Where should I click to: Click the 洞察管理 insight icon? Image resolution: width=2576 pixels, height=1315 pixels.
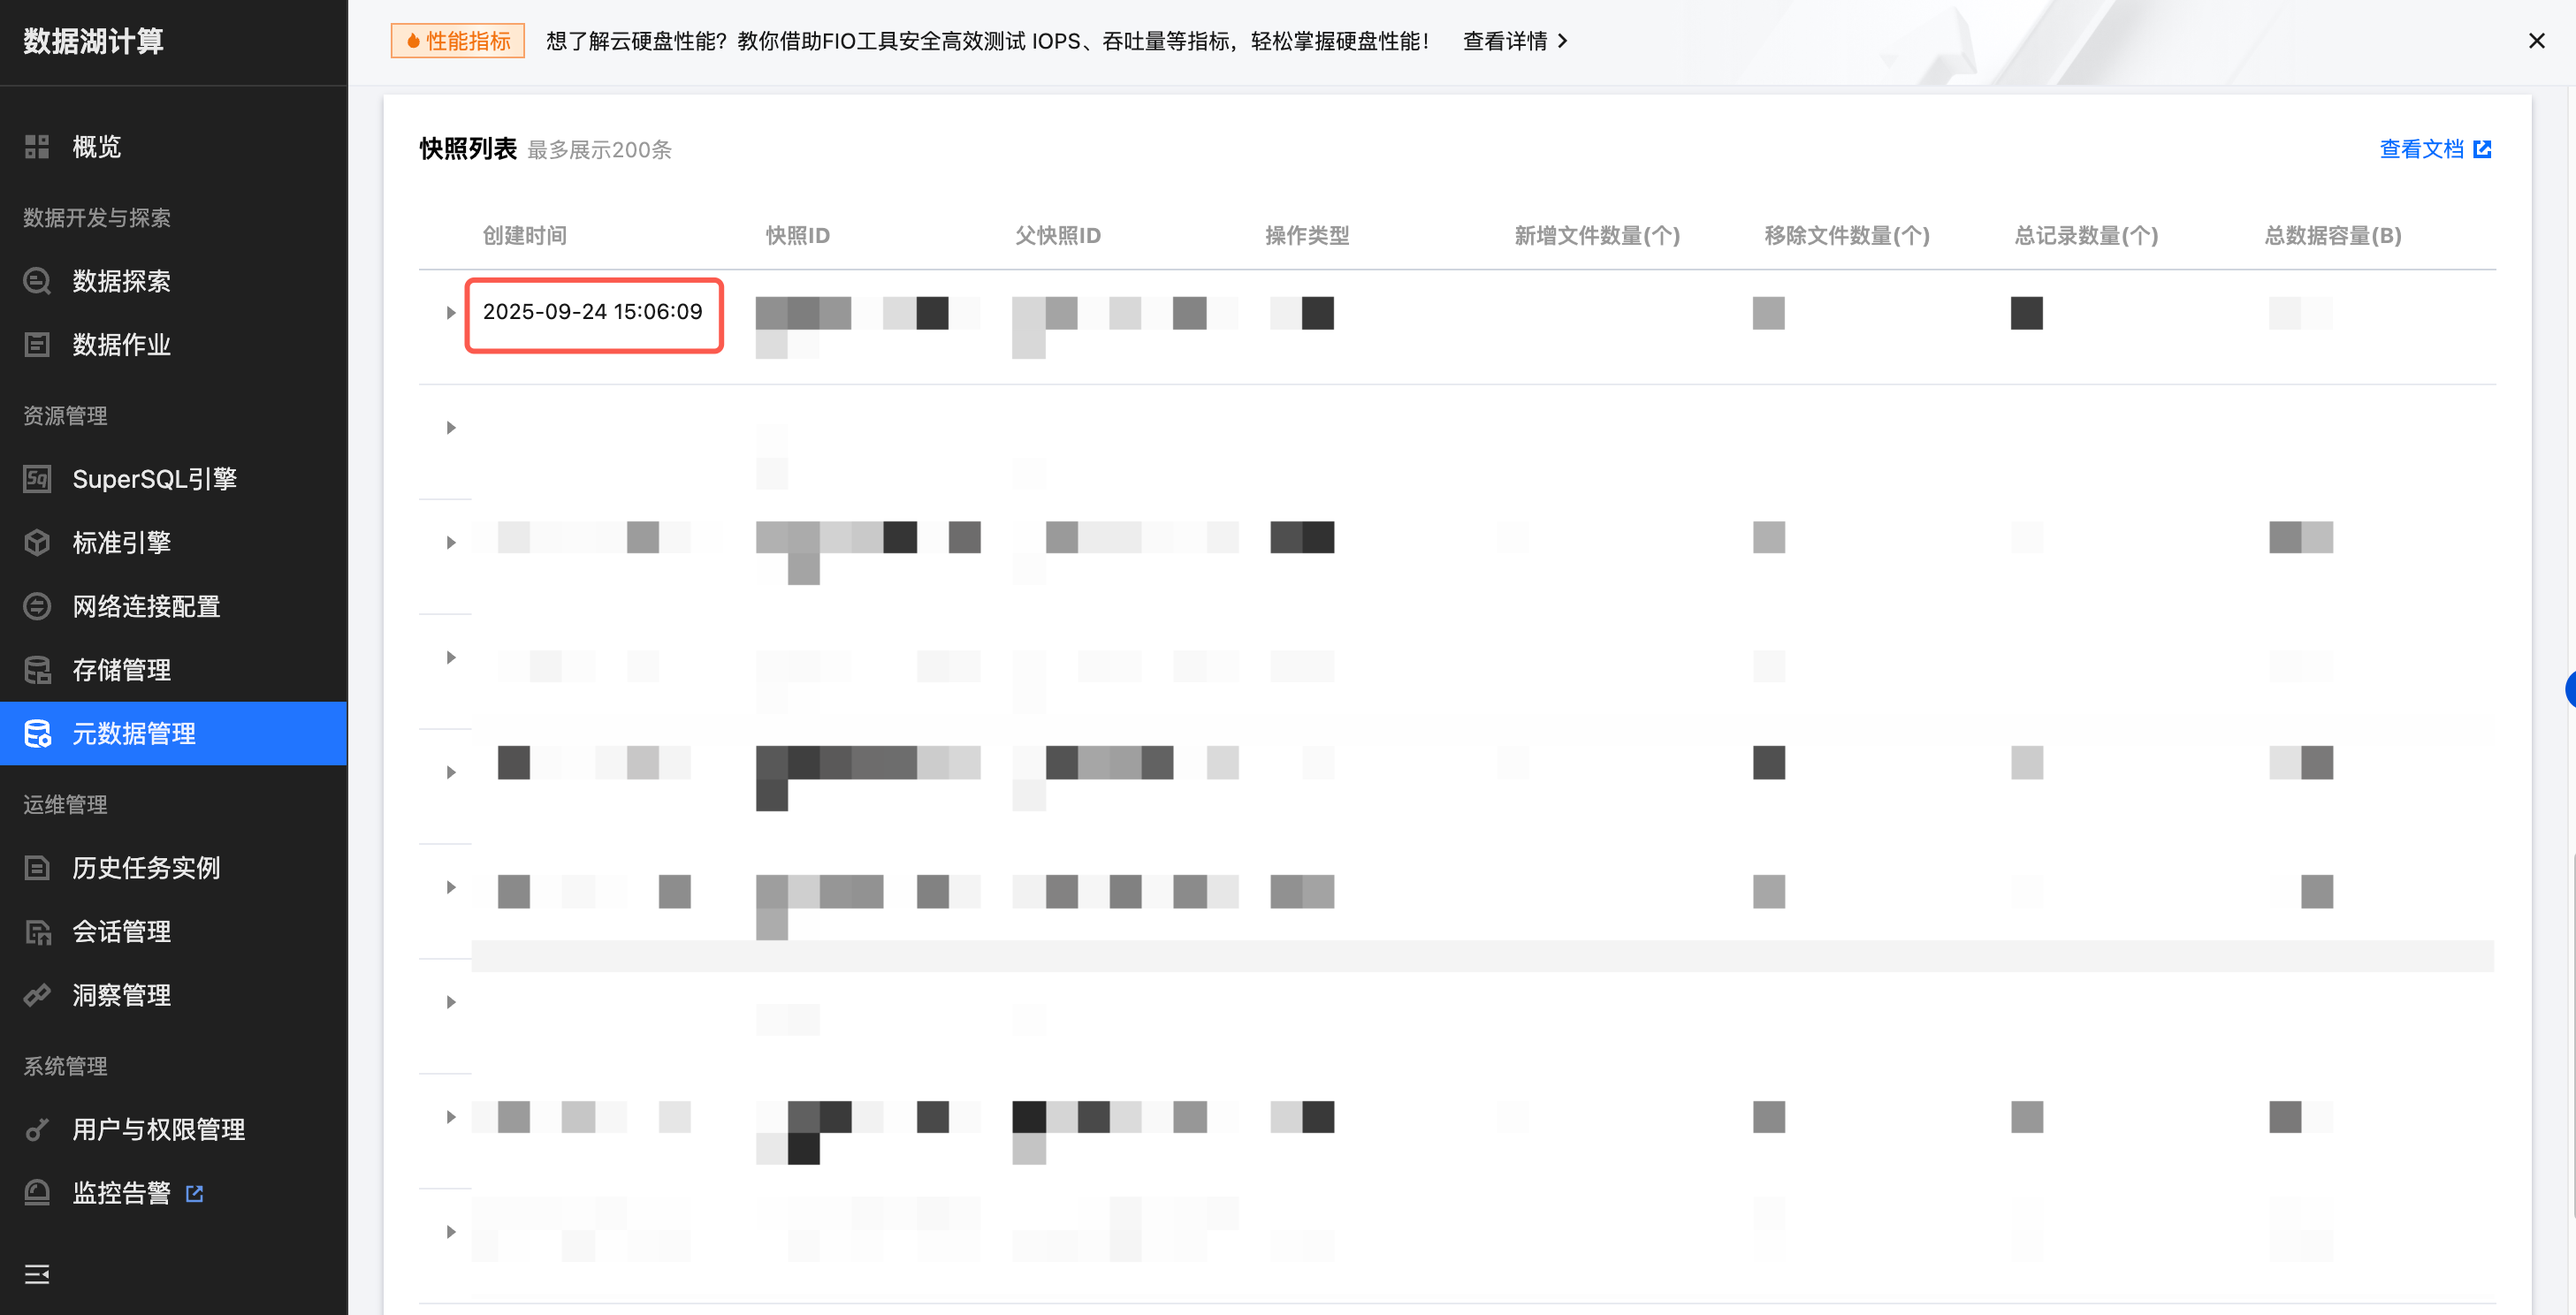point(37,995)
